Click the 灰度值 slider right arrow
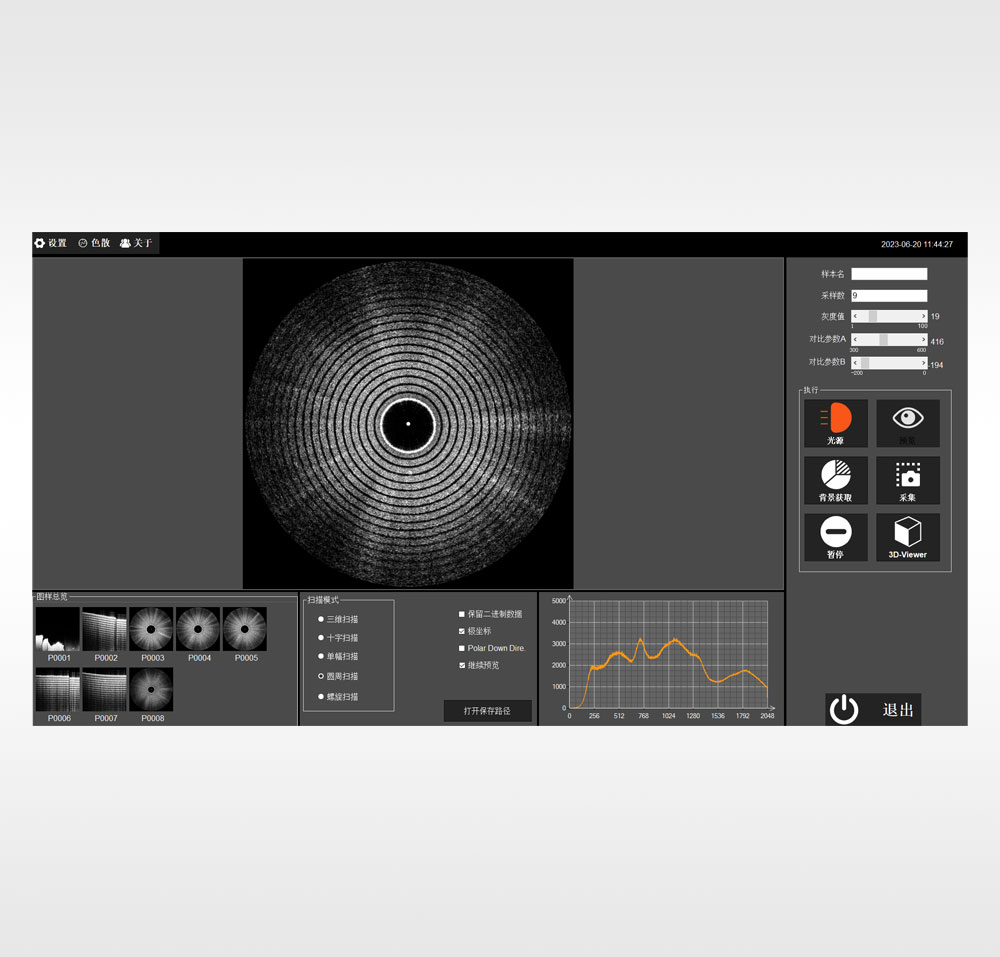This screenshot has height=957, width=1000. [x=922, y=316]
